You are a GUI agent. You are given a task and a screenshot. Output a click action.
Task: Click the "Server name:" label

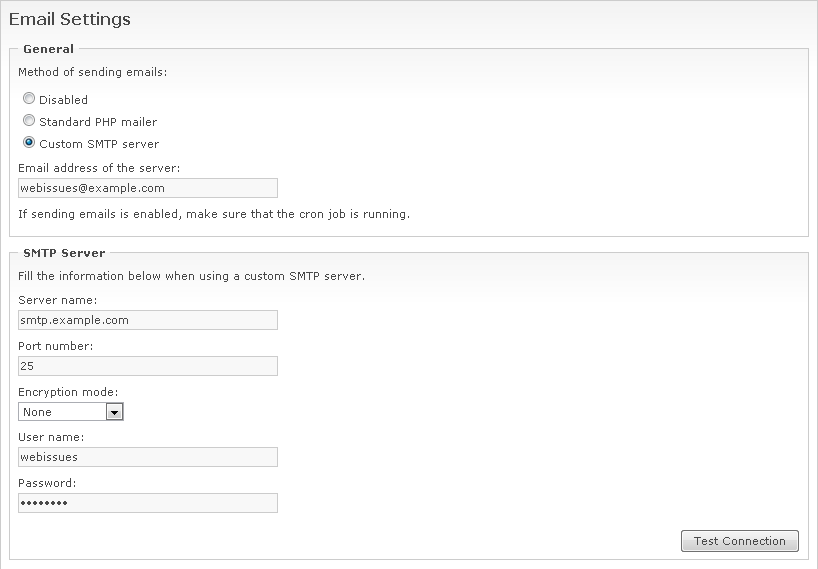(x=58, y=300)
